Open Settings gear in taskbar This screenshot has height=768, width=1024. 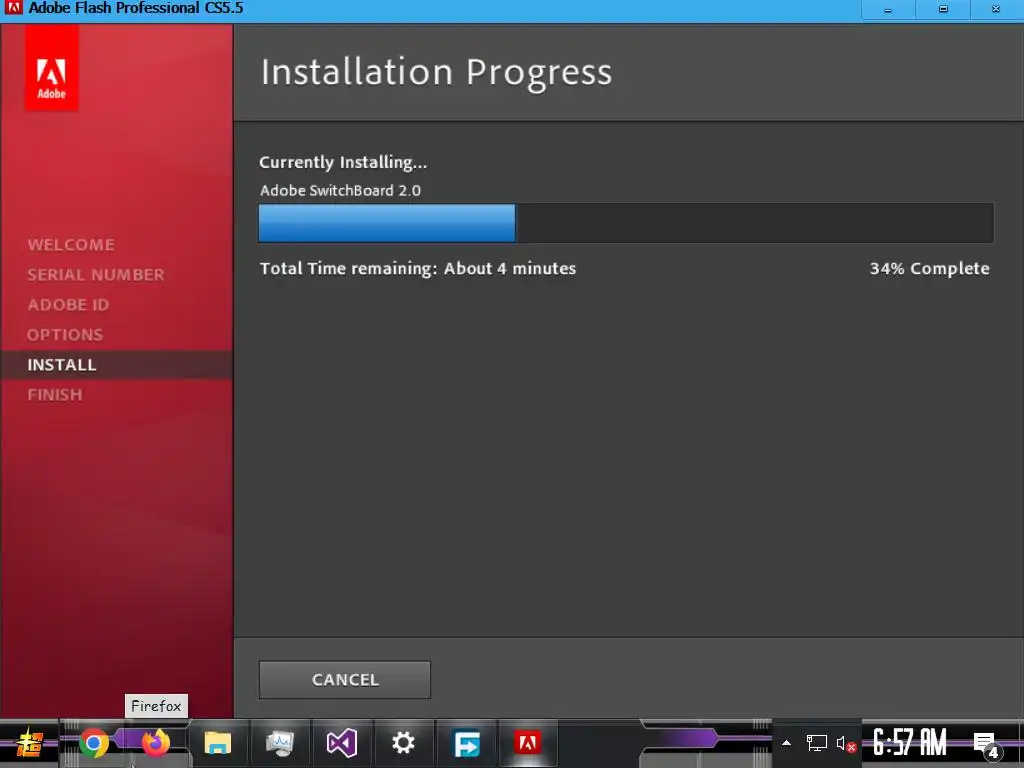[x=403, y=743]
